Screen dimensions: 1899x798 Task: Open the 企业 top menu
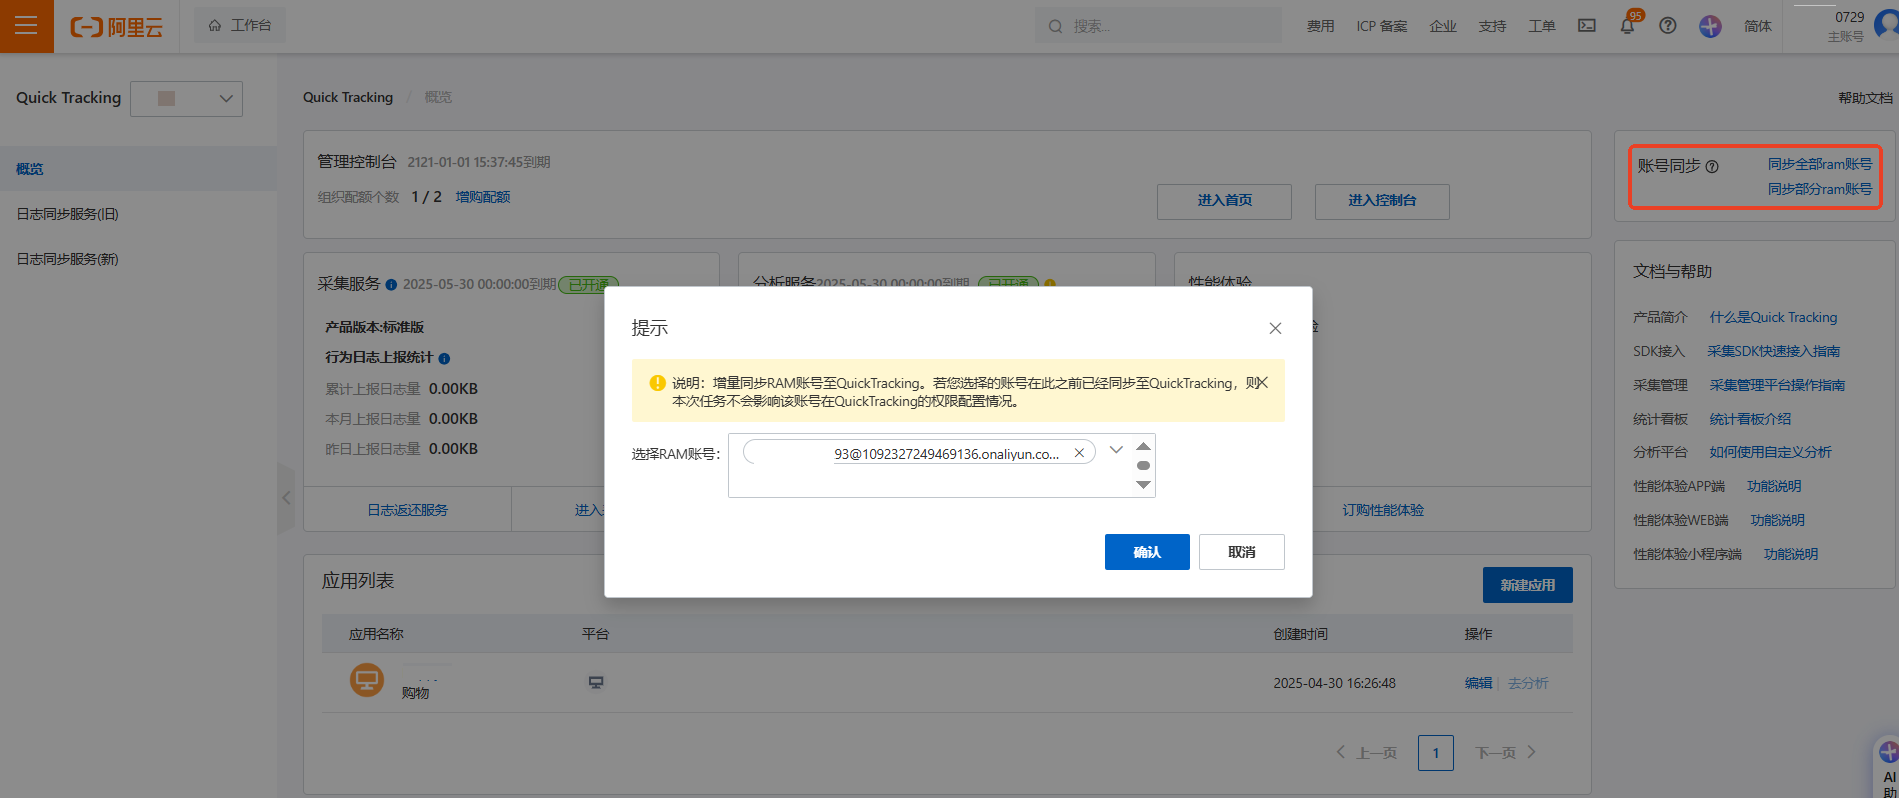pos(1443,26)
